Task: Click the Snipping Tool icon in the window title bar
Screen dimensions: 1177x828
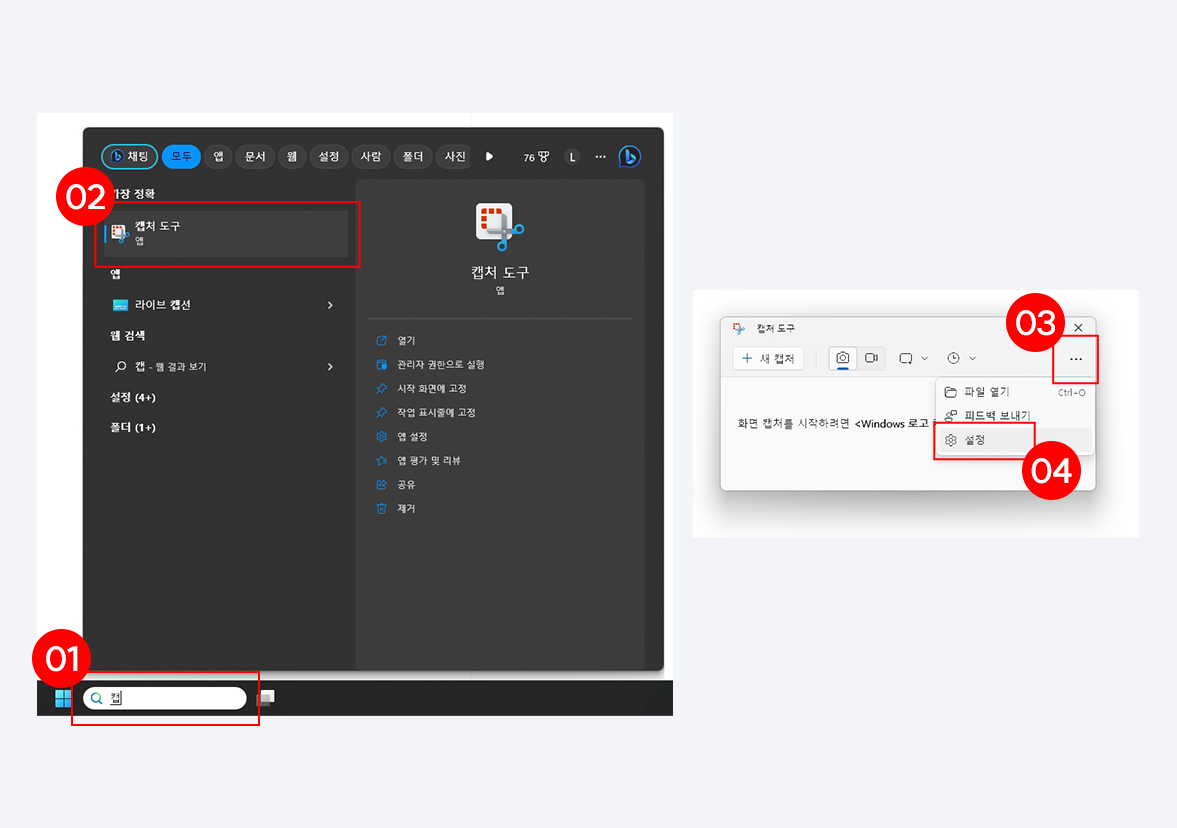Action: (x=738, y=326)
